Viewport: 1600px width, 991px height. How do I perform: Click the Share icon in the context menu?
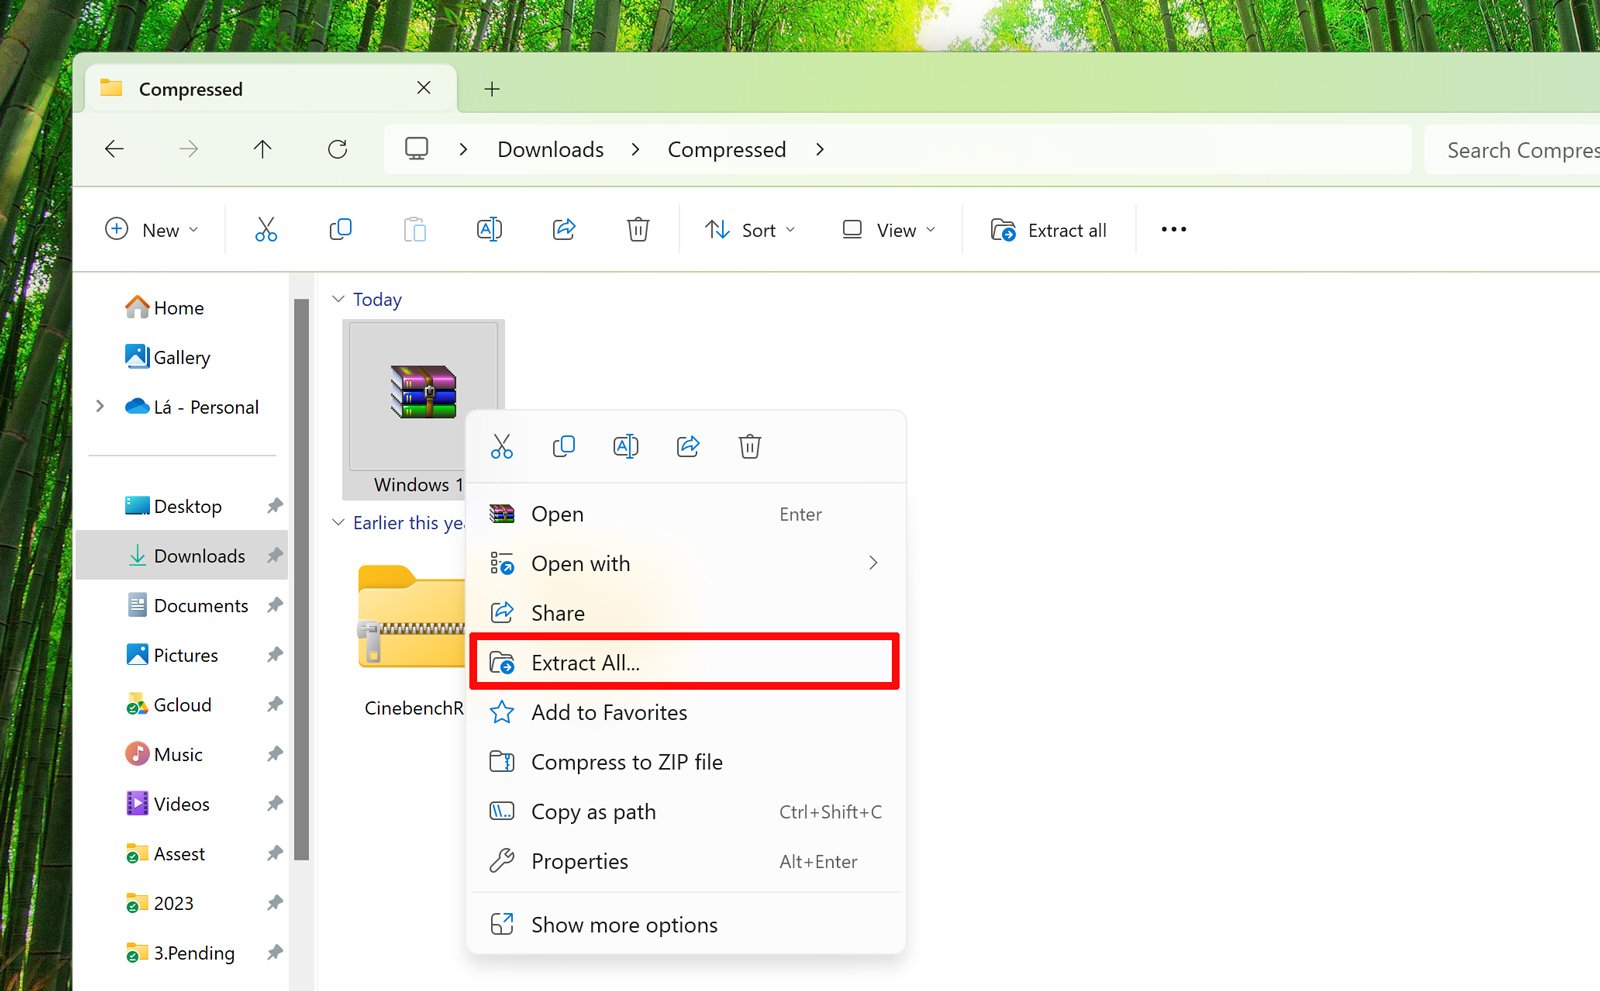click(x=688, y=446)
